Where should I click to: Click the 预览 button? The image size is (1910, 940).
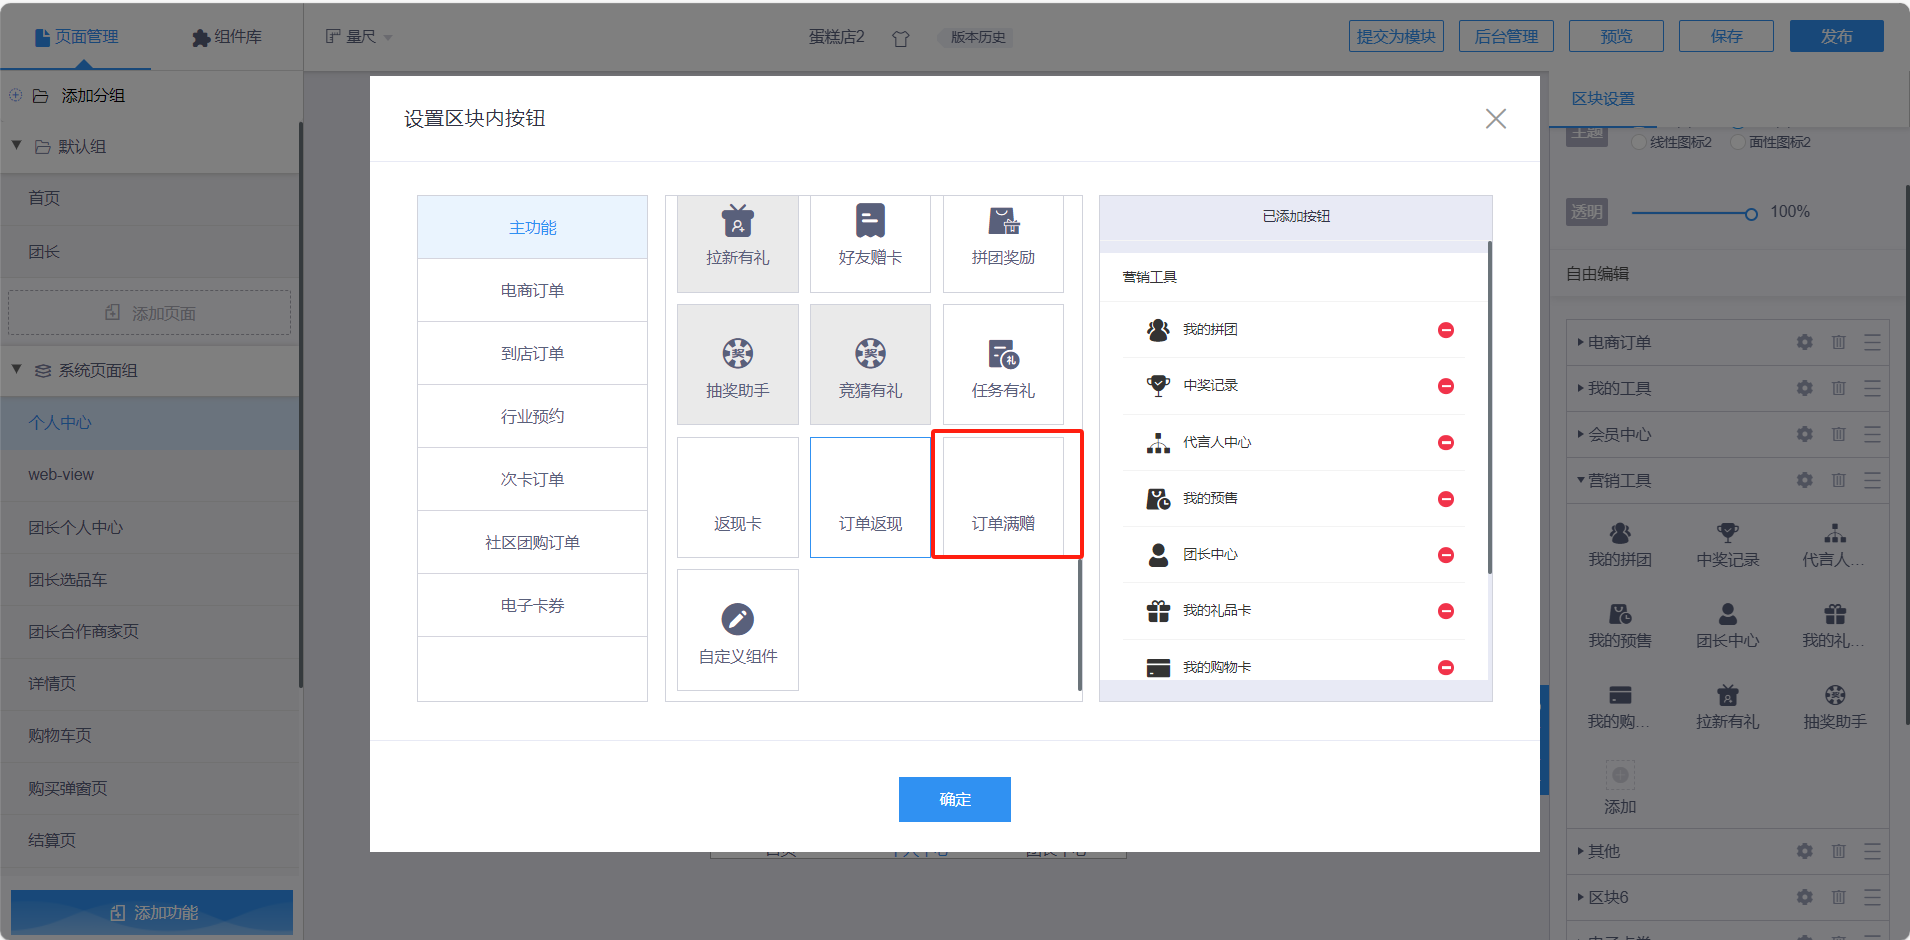coord(1616,36)
